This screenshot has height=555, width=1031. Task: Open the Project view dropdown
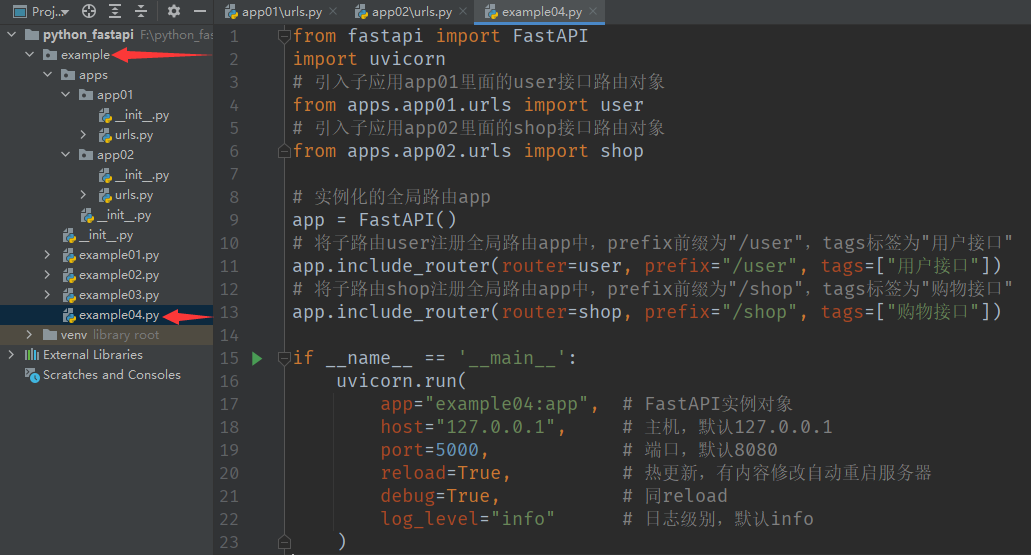(x=40, y=12)
